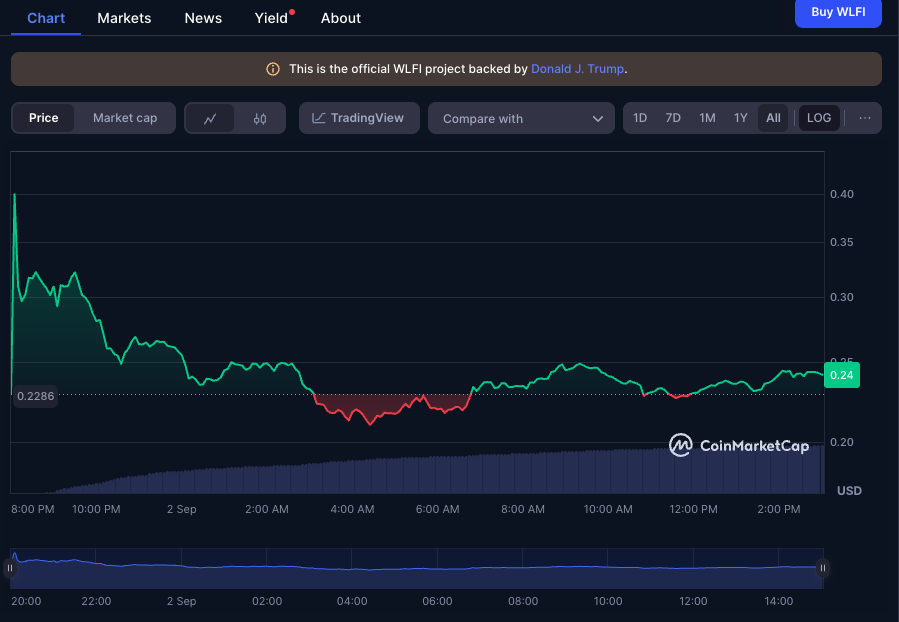Click the 2:00 PM time axis label
The height and width of the screenshot is (622, 899).
click(779, 509)
